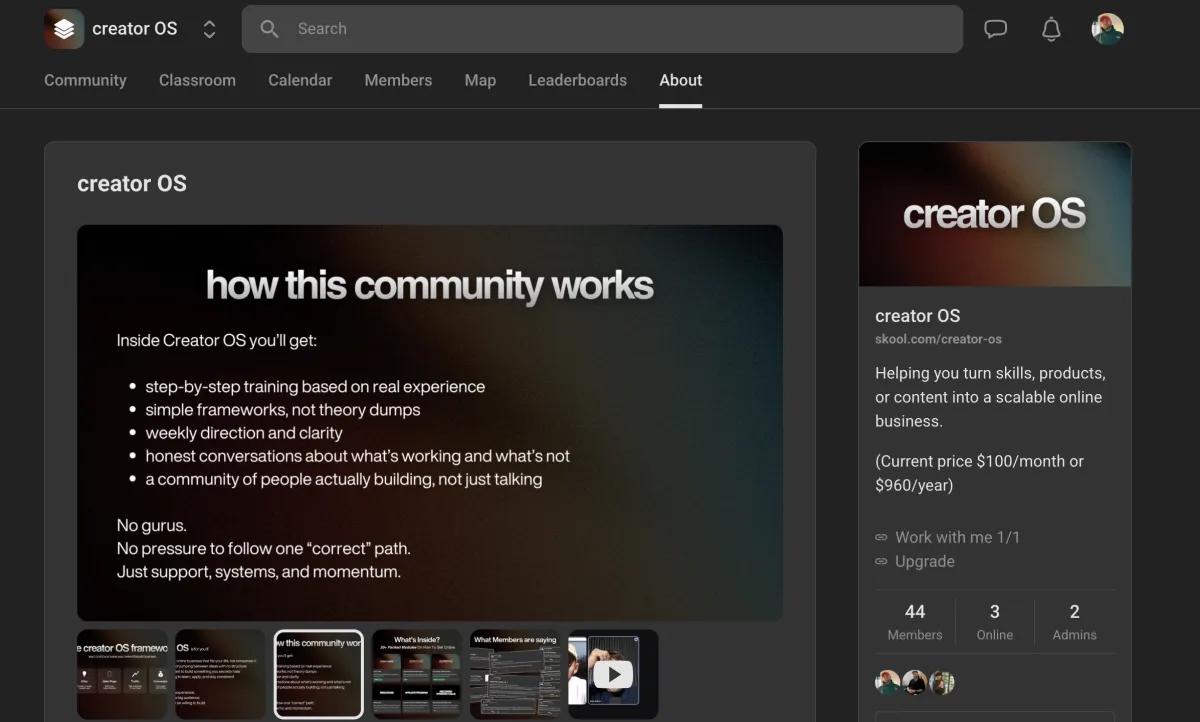Image resolution: width=1200 pixels, height=722 pixels.
Task: Click the skool.com/creator-os URL
Action: tap(938, 339)
